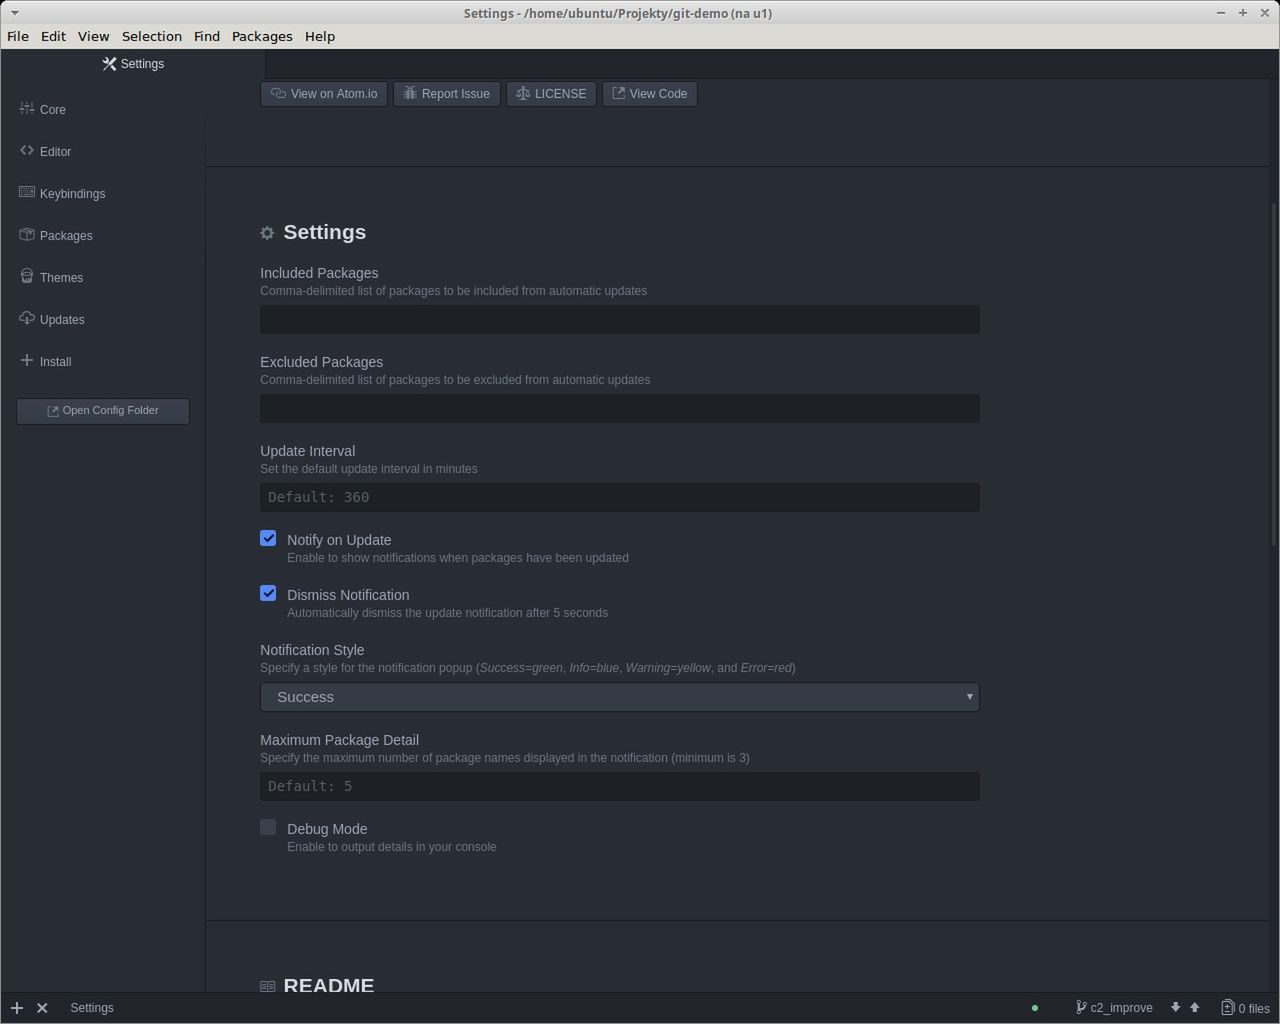The height and width of the screenshot is (1024, 1280).
Task: Click the vertical scrollbar thumb
Action: 1274,375
